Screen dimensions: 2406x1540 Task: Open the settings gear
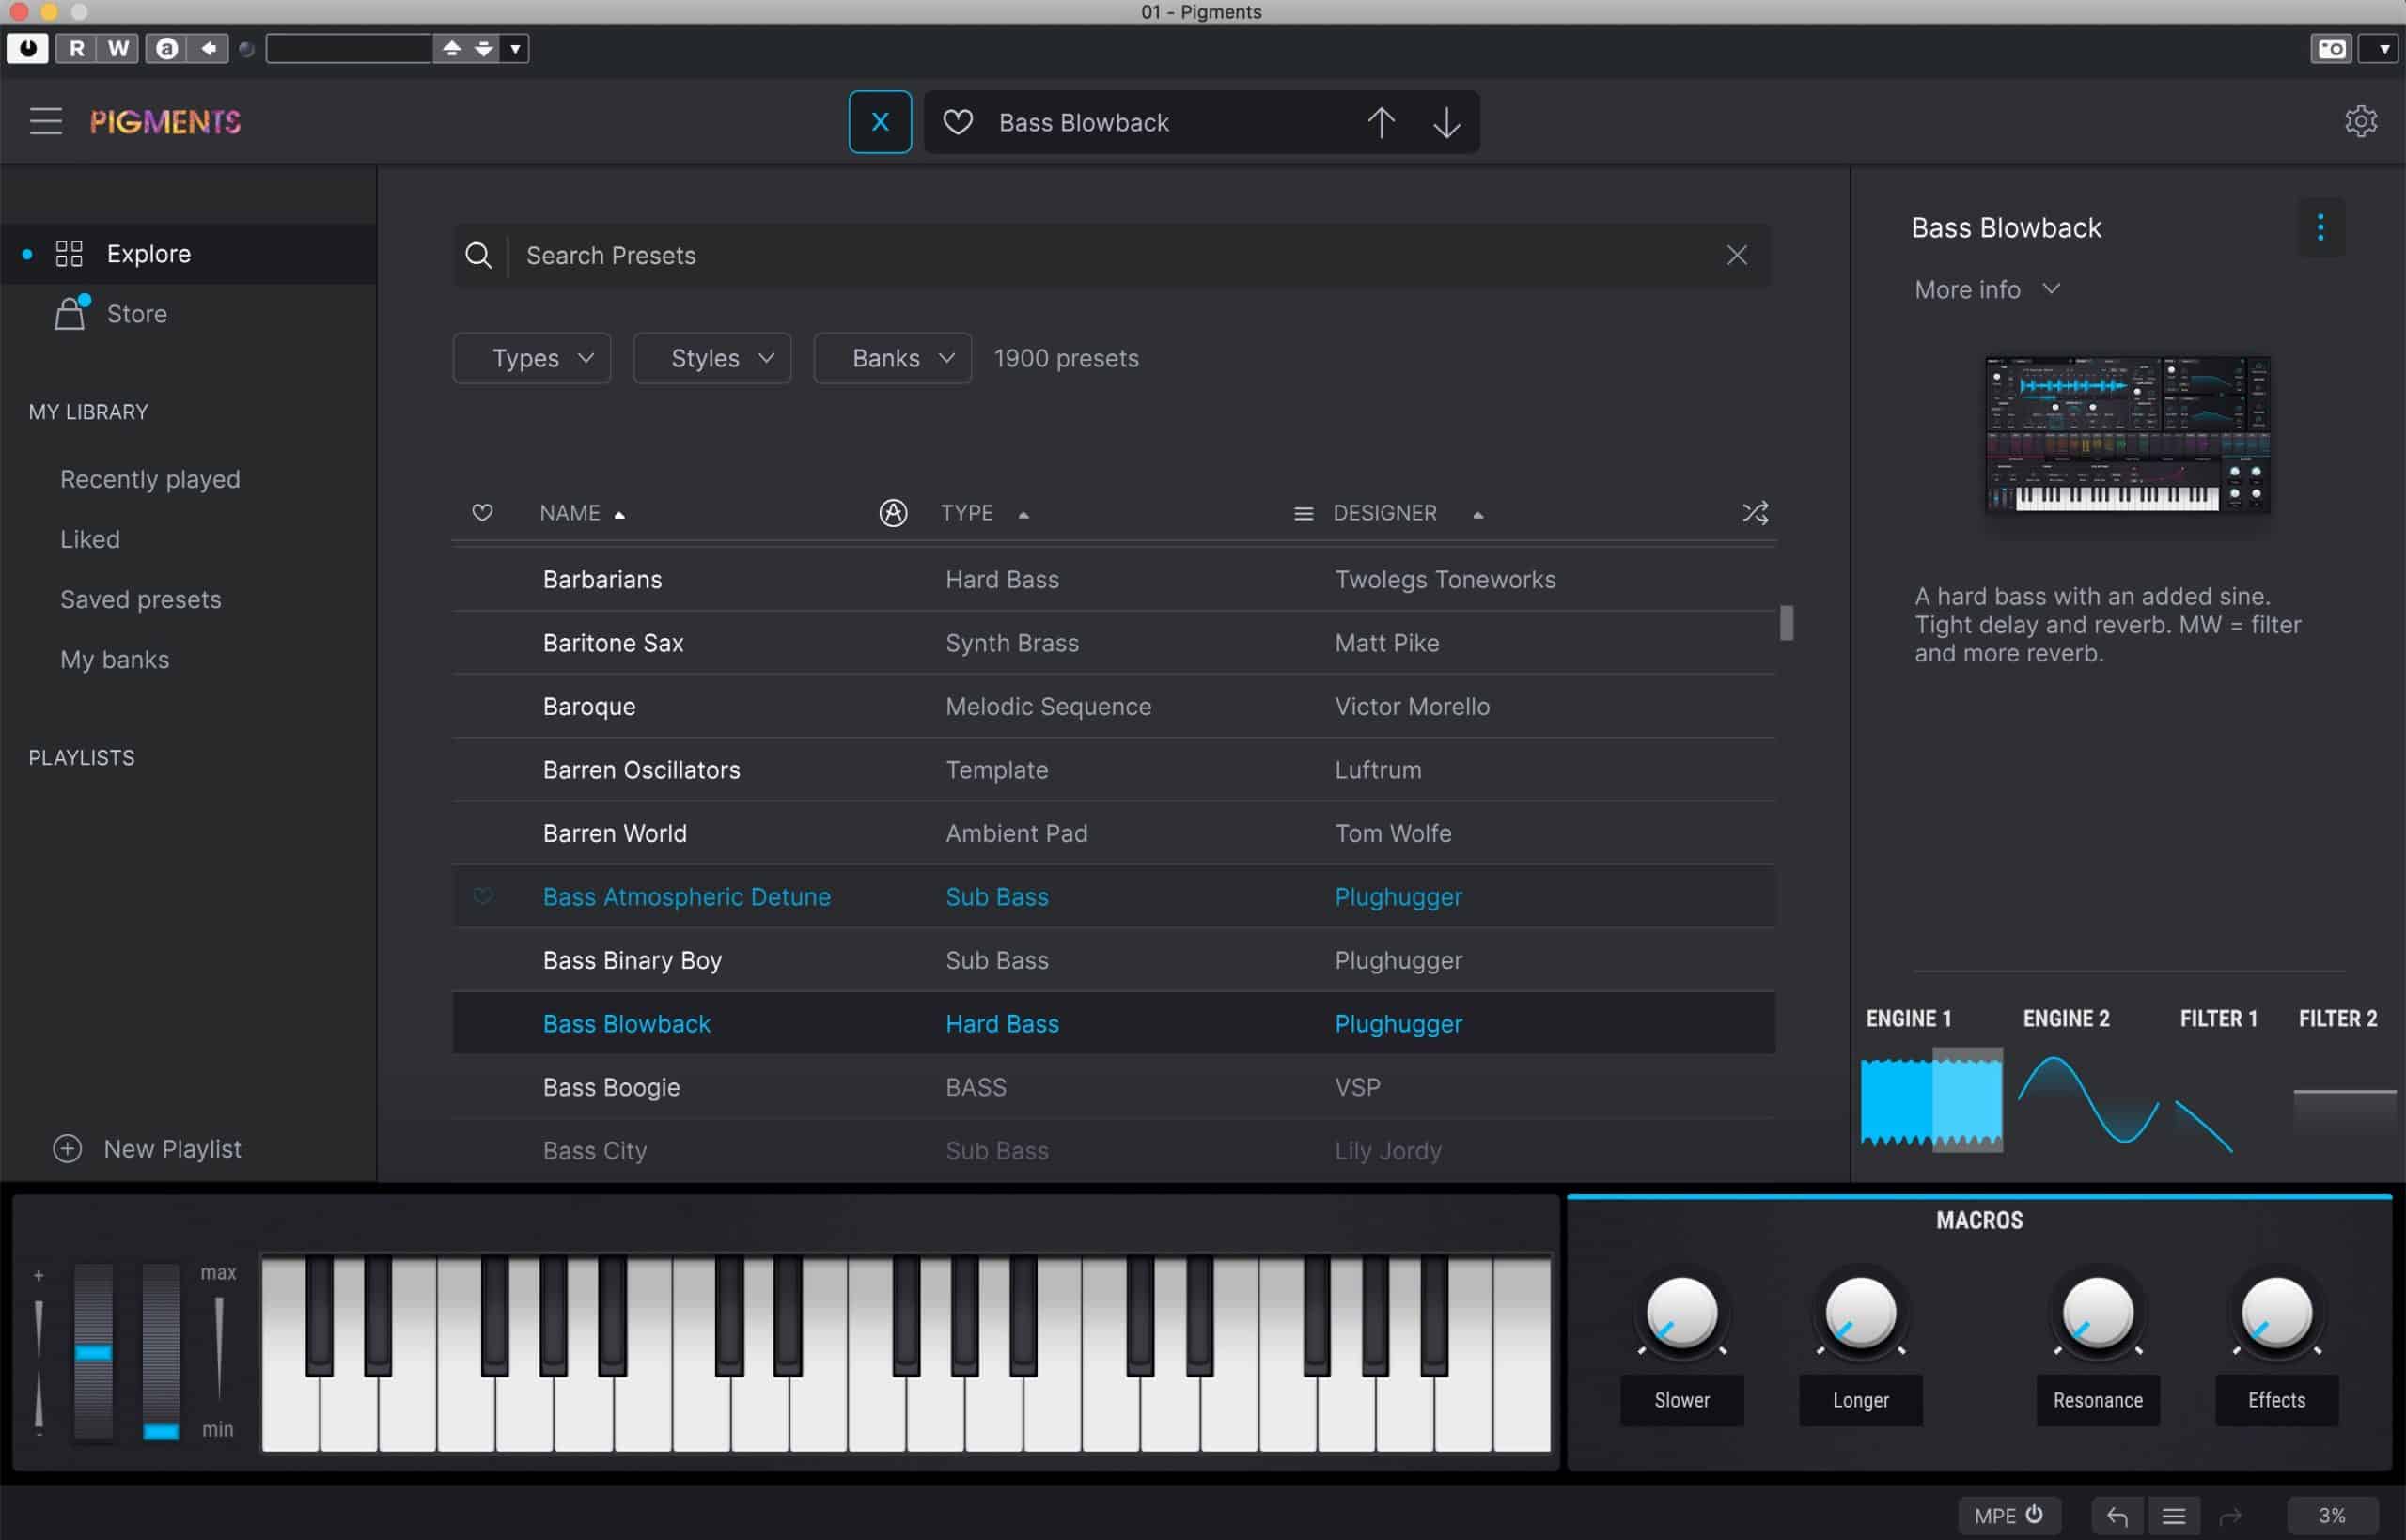(x=2360, y=121)
